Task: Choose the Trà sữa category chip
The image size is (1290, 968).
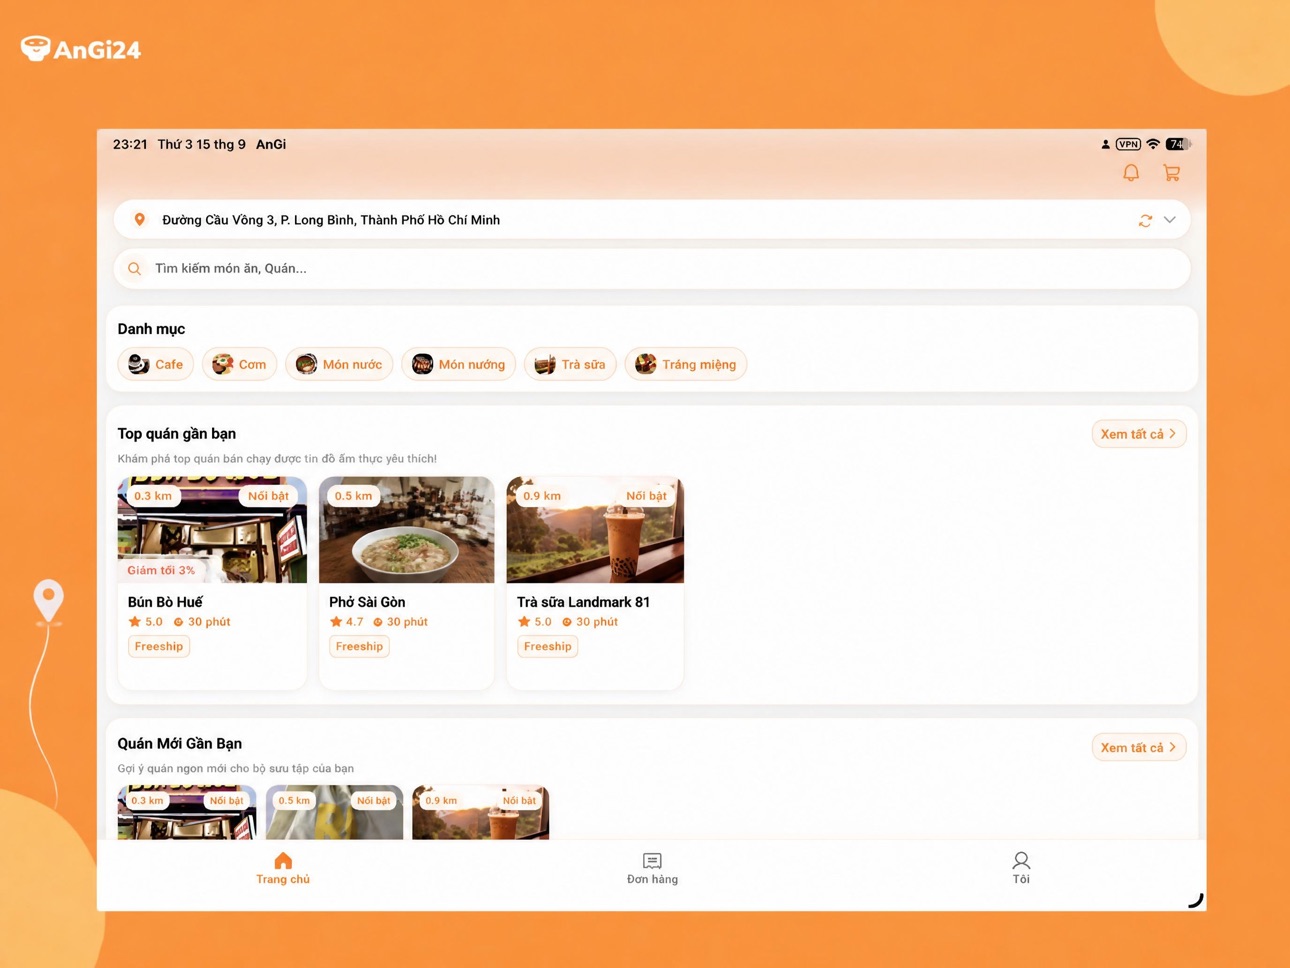Action: point(570,364)
